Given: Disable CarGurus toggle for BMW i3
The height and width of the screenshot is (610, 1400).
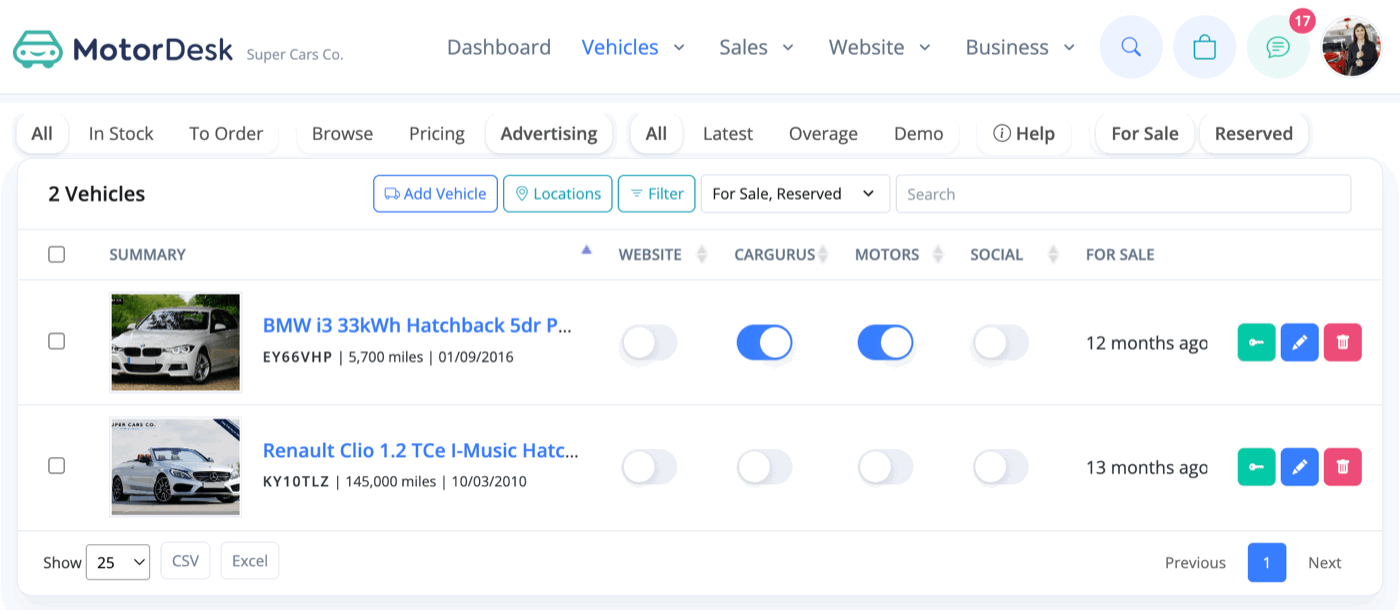Looking at the screenshot, I should click(x=764, y=343).
